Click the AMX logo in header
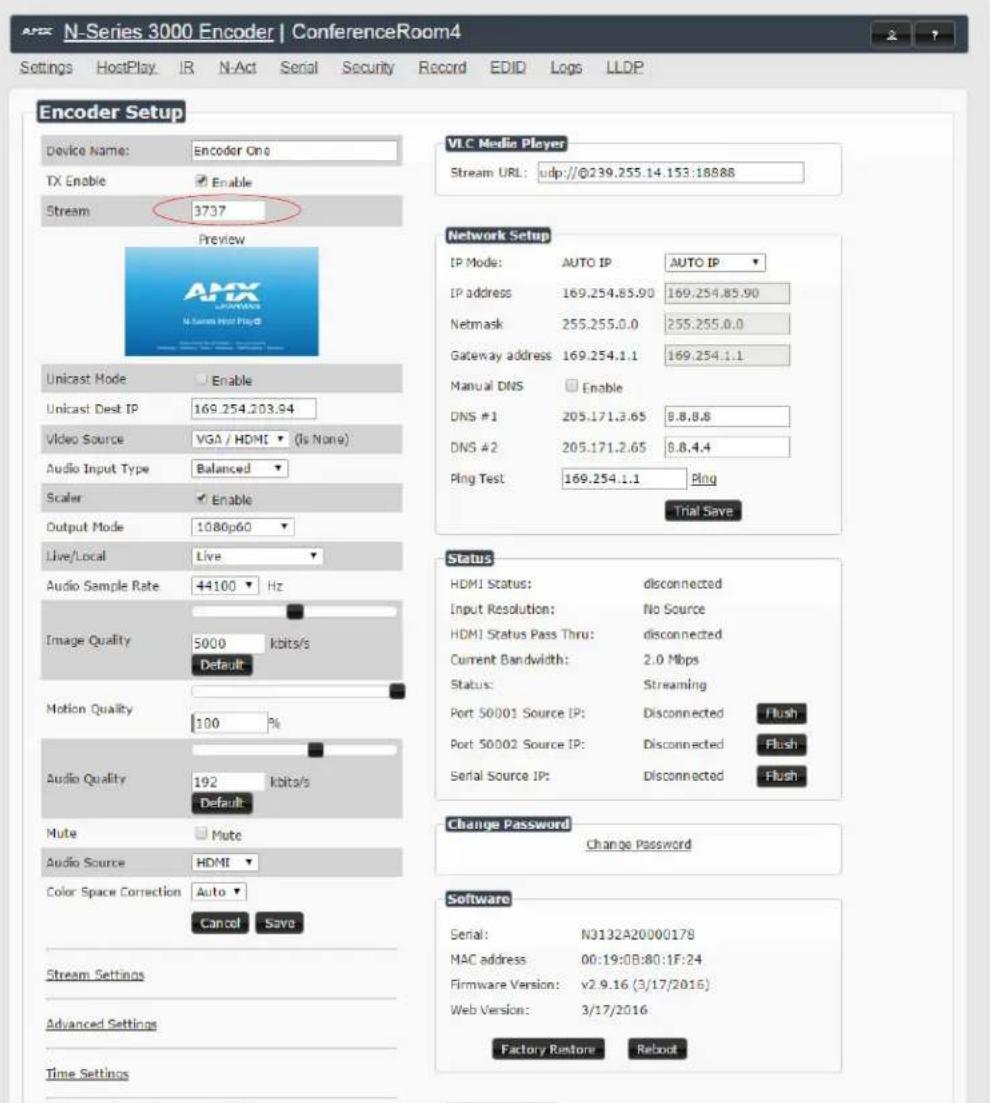990x1103 pixels. [x=37, y=32]
